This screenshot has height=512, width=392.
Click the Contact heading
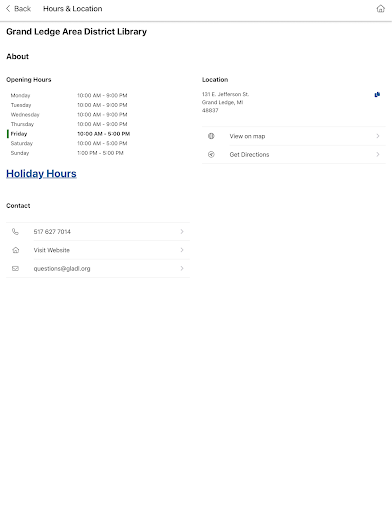tap(18, 206)
